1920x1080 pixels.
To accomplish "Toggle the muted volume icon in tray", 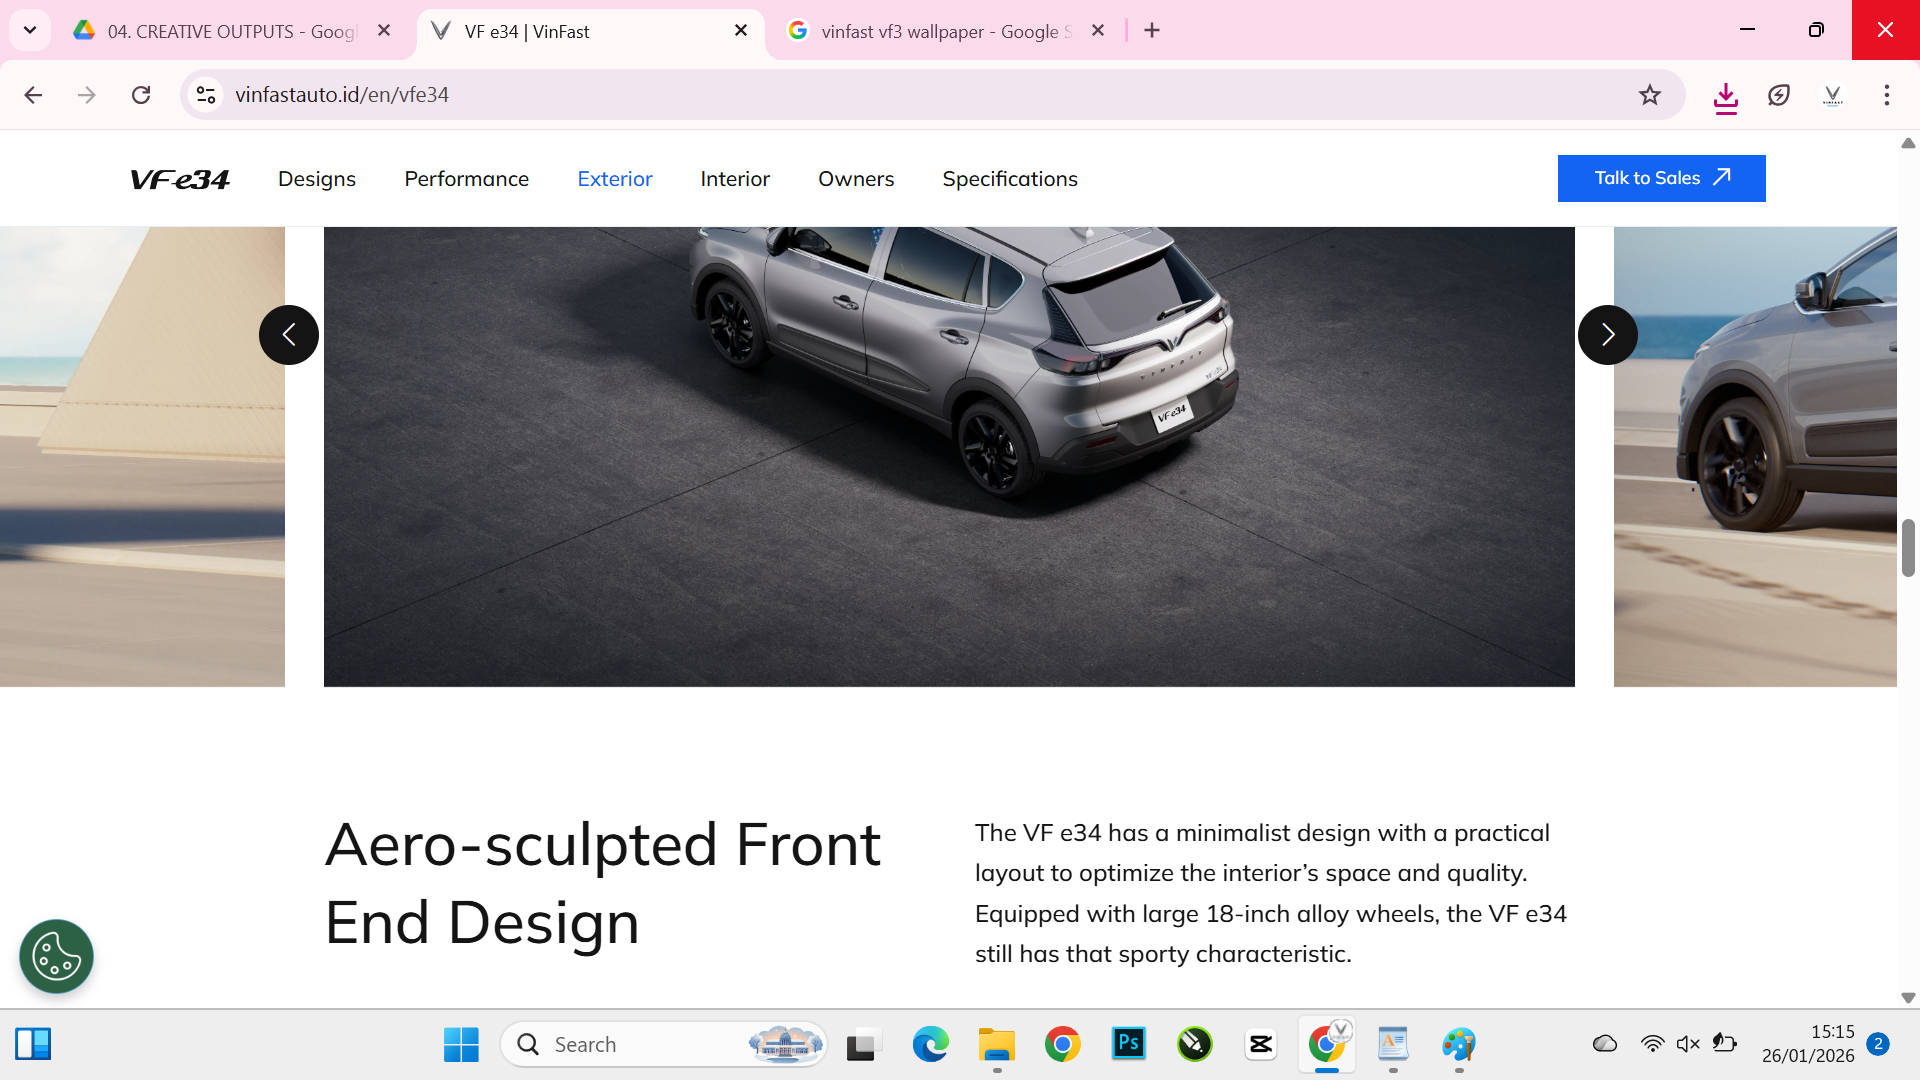I will click(1688, 1044).
